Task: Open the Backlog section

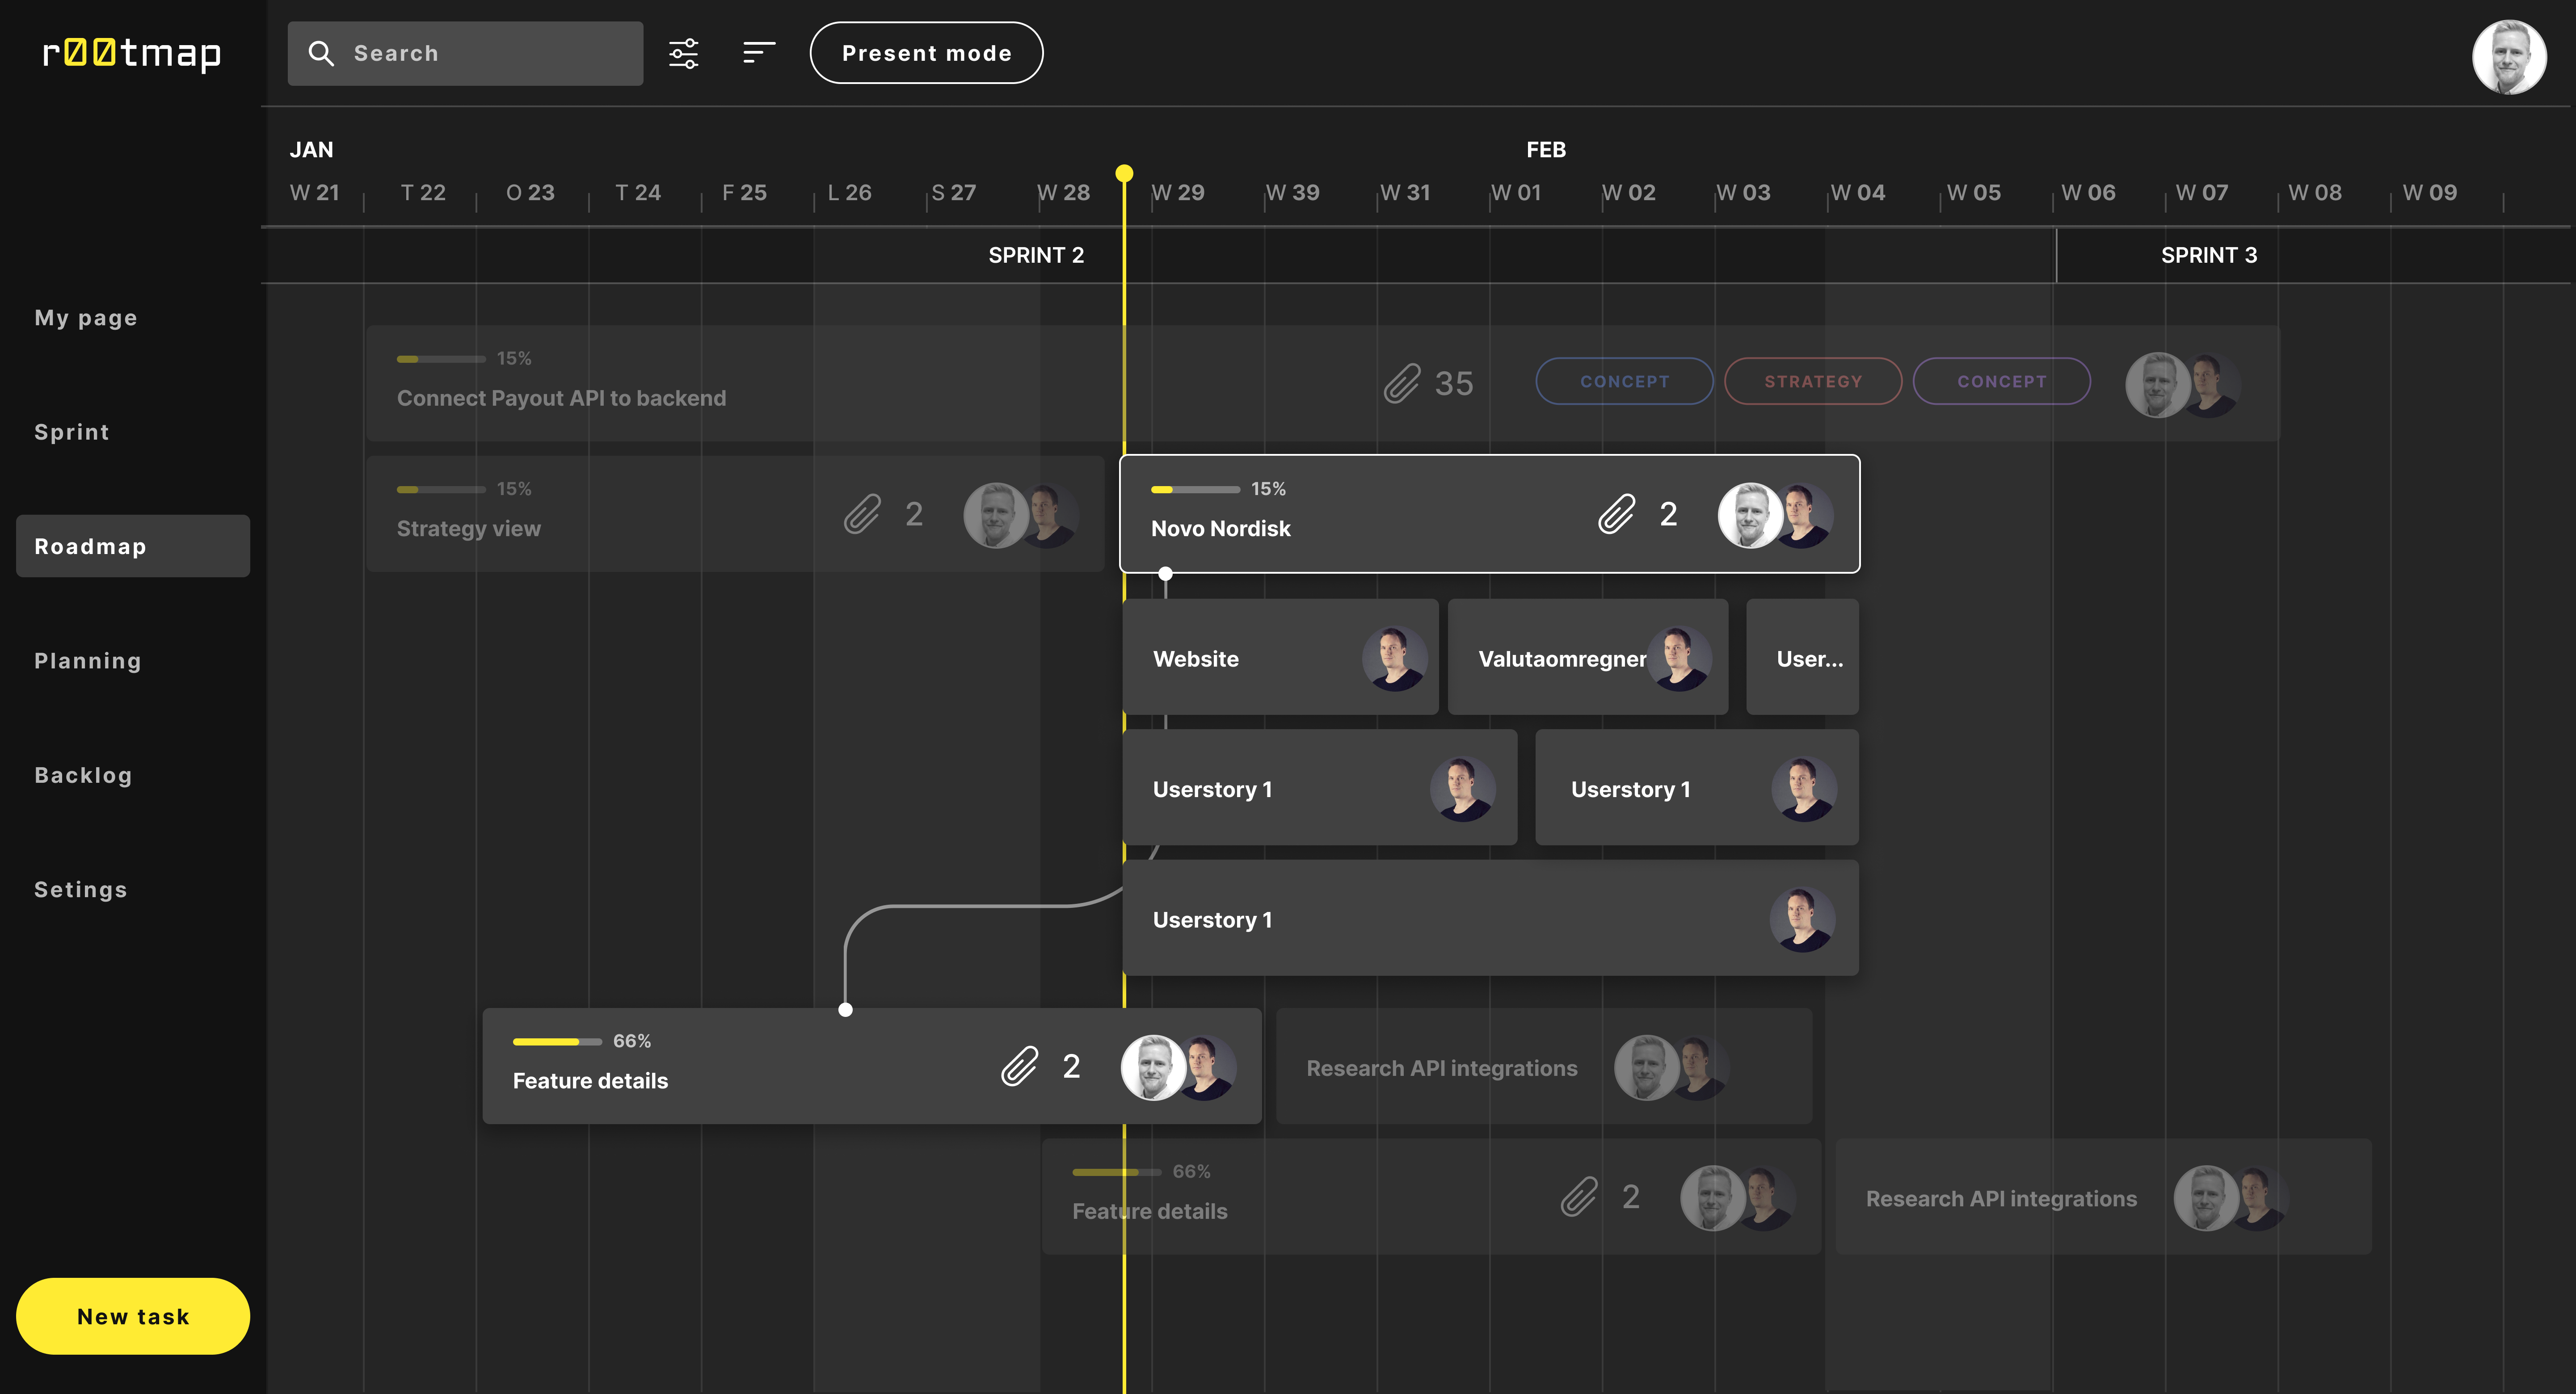Action: 83,775
